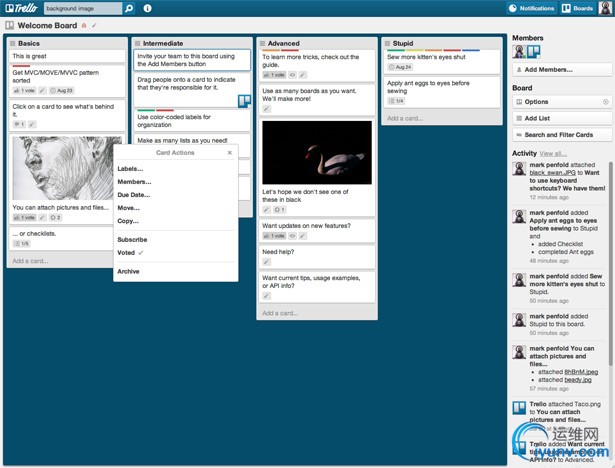Click Trello avatar in Members section
This screenshot has height=468, width=615.
tap(533, 51)
